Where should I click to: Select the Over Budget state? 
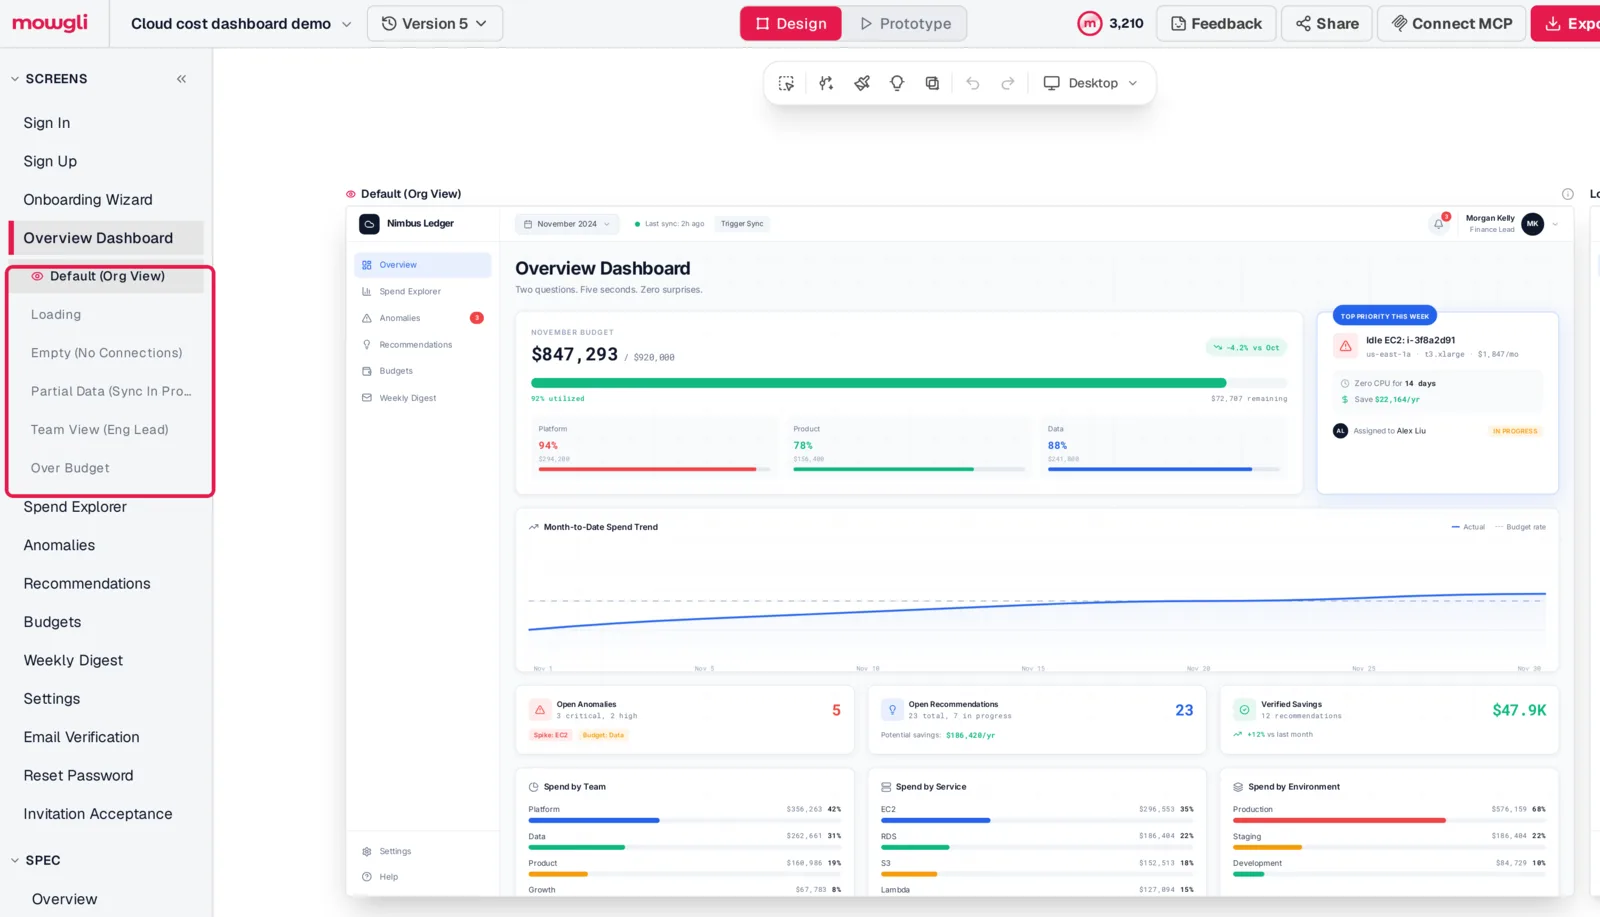coord(70,468)
